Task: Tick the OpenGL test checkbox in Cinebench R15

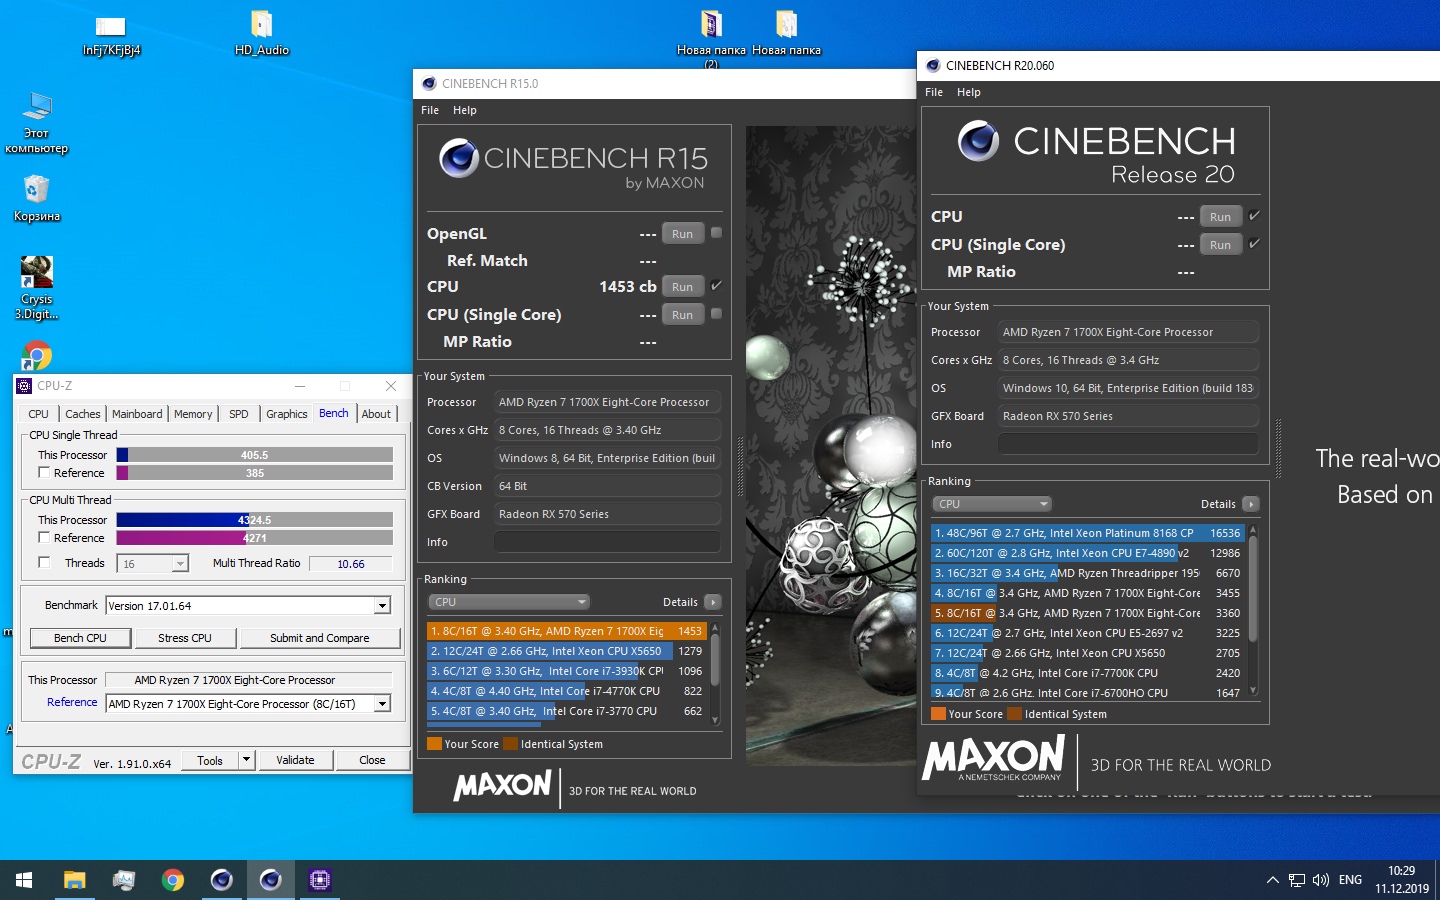Action: 716,233
